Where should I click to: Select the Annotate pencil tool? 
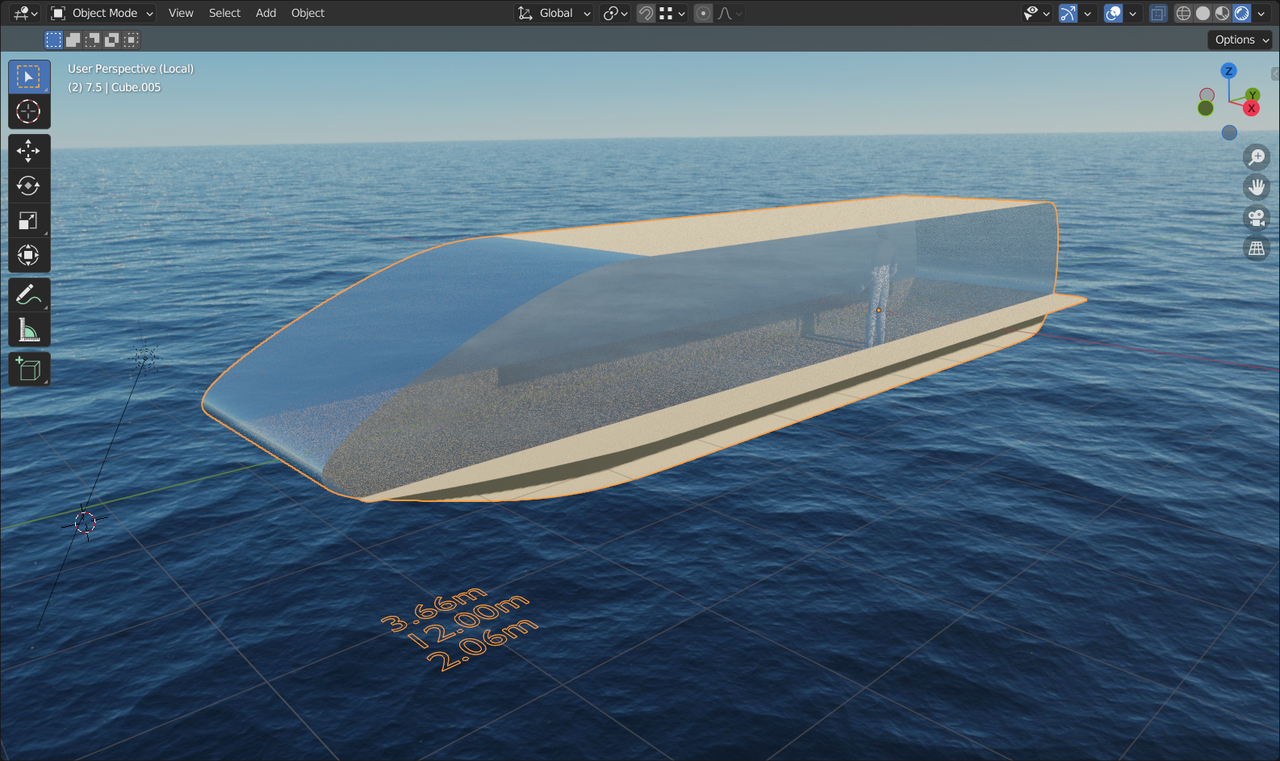click(x=29, y=296)
